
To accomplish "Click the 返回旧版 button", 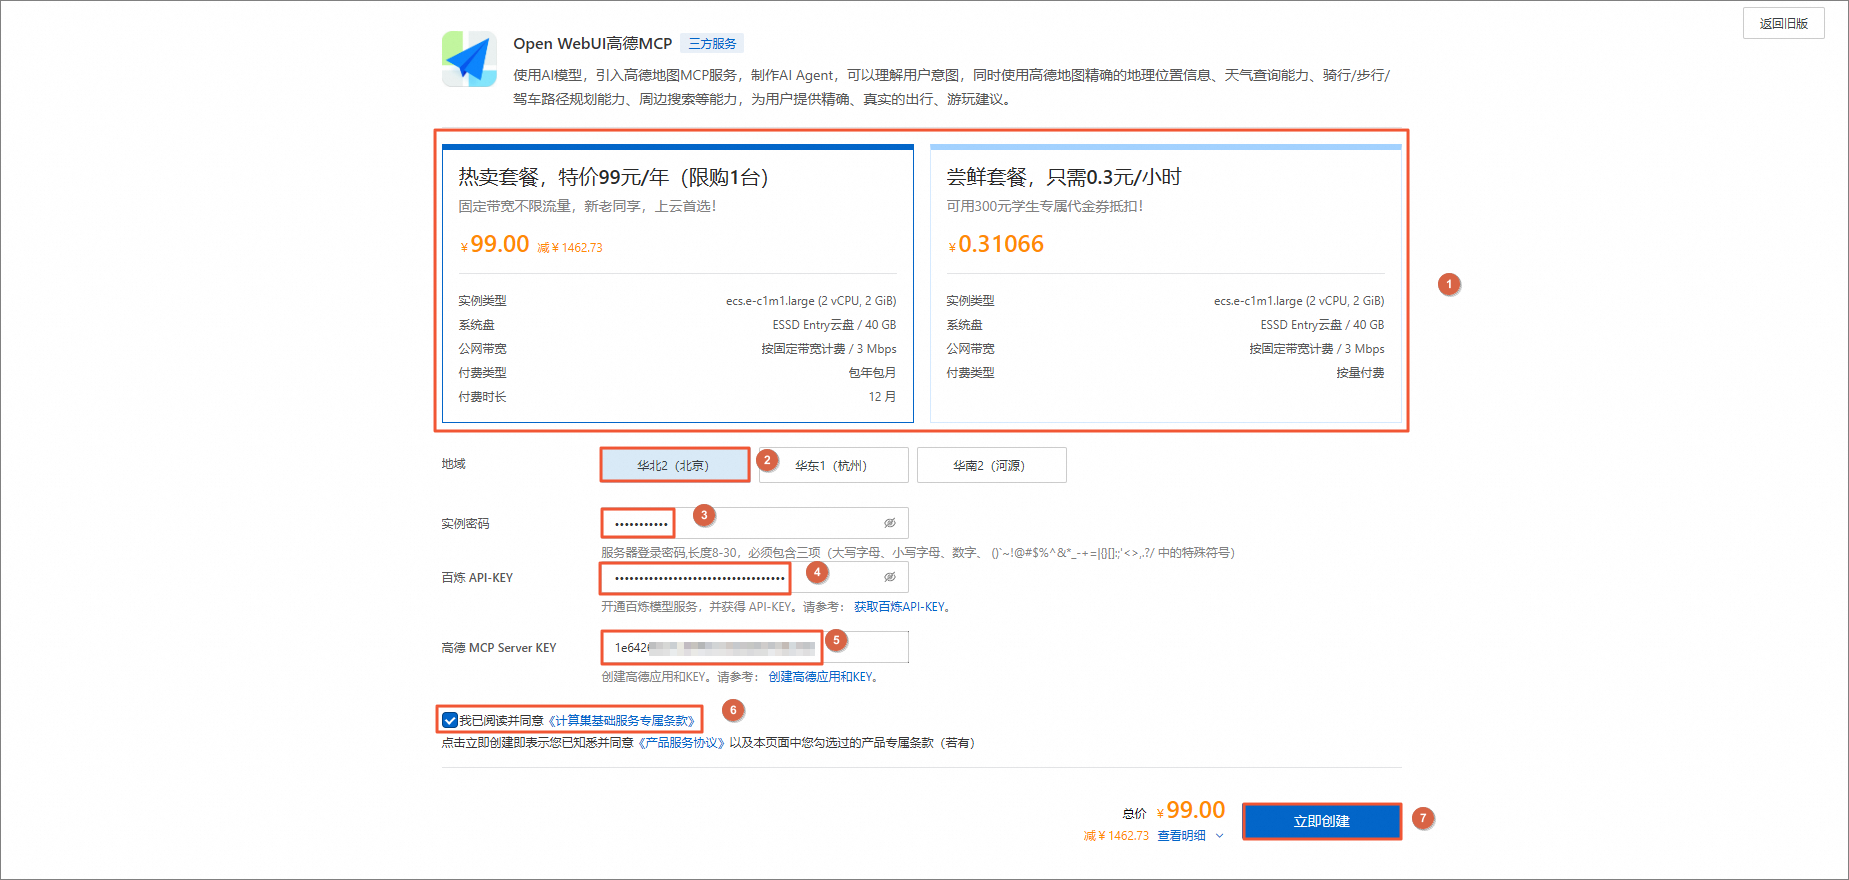I will [1783, 23].
